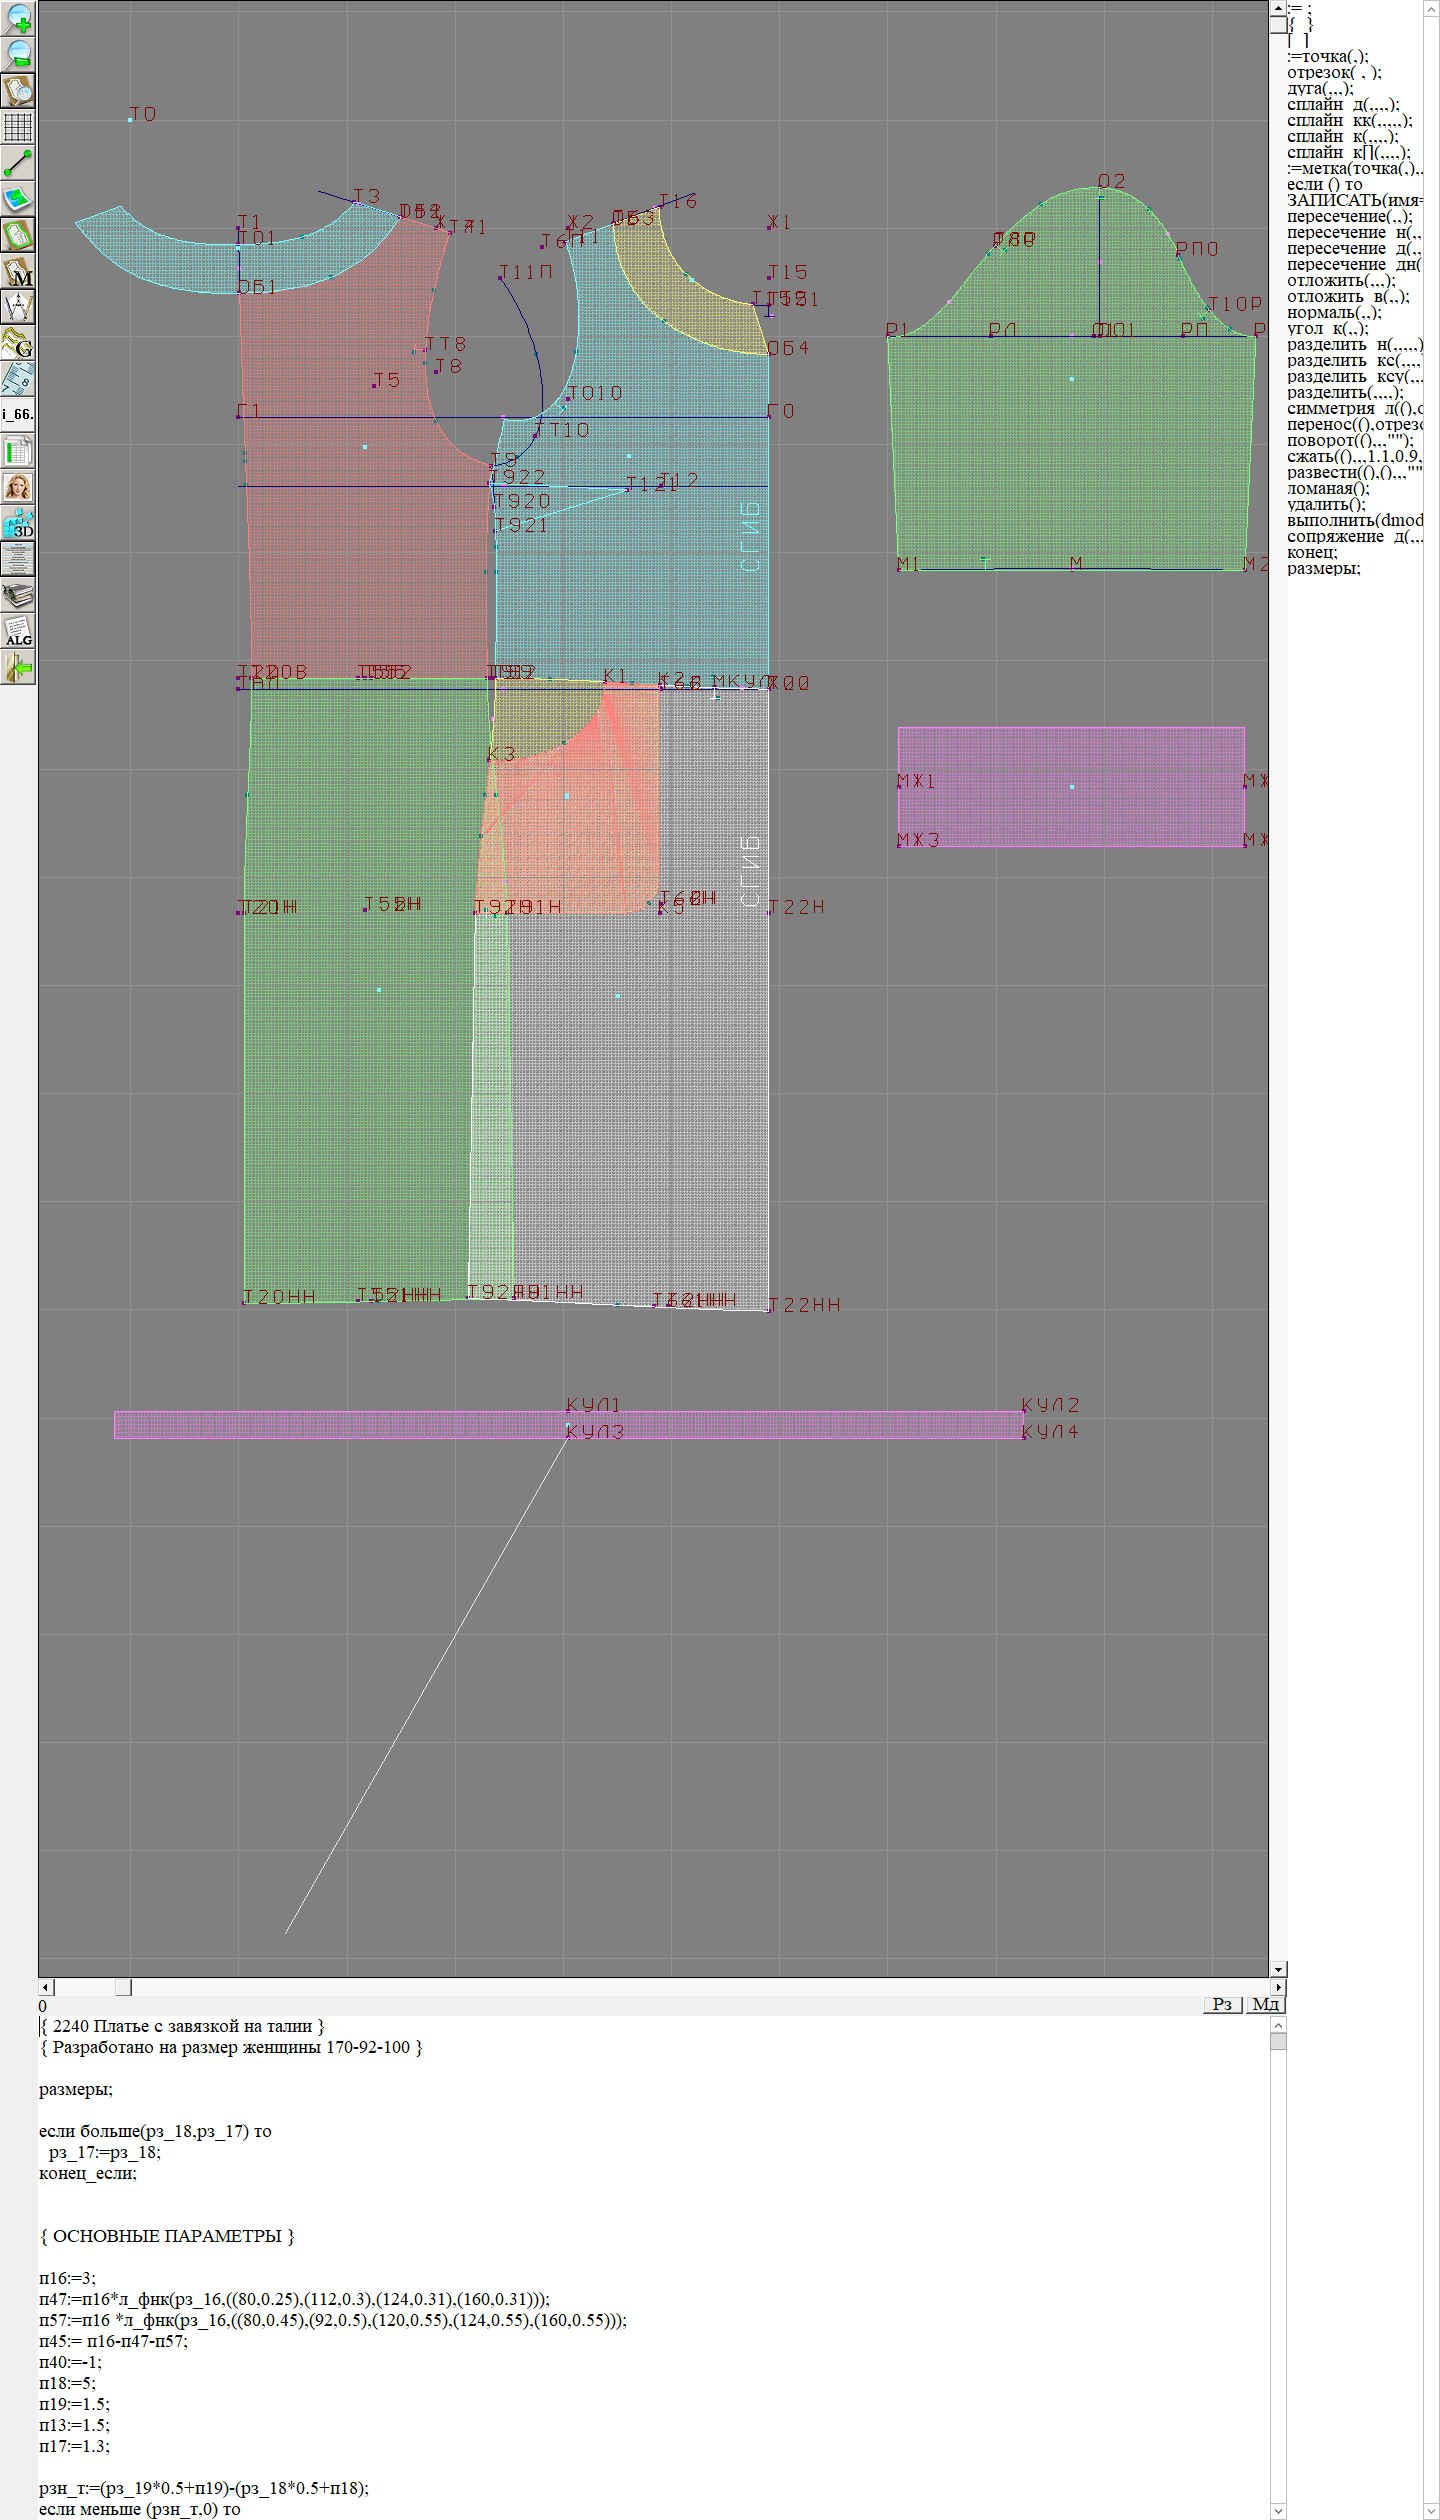1440x2520 pixels.
Task: Click the yellow contour icon marked G
Action: (18, 343)
